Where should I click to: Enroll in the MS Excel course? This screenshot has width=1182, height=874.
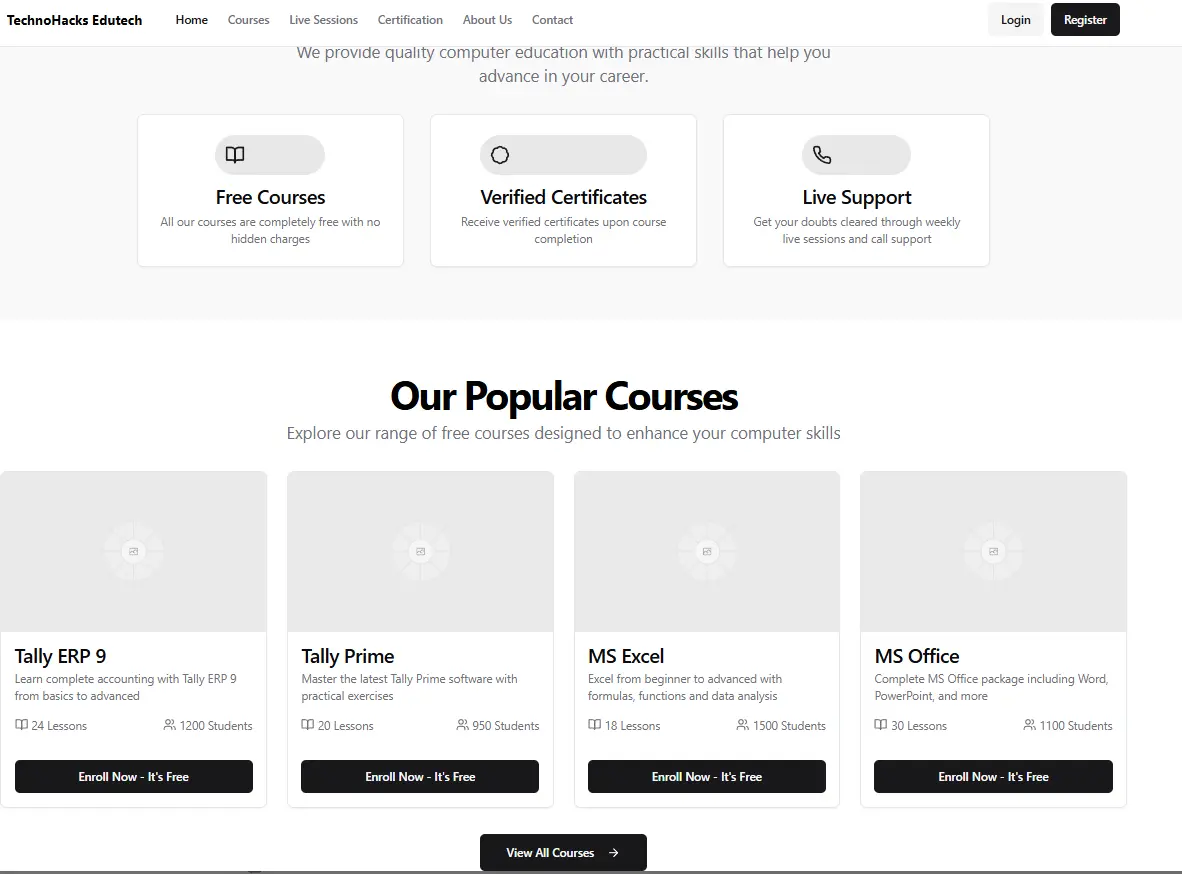707,776
